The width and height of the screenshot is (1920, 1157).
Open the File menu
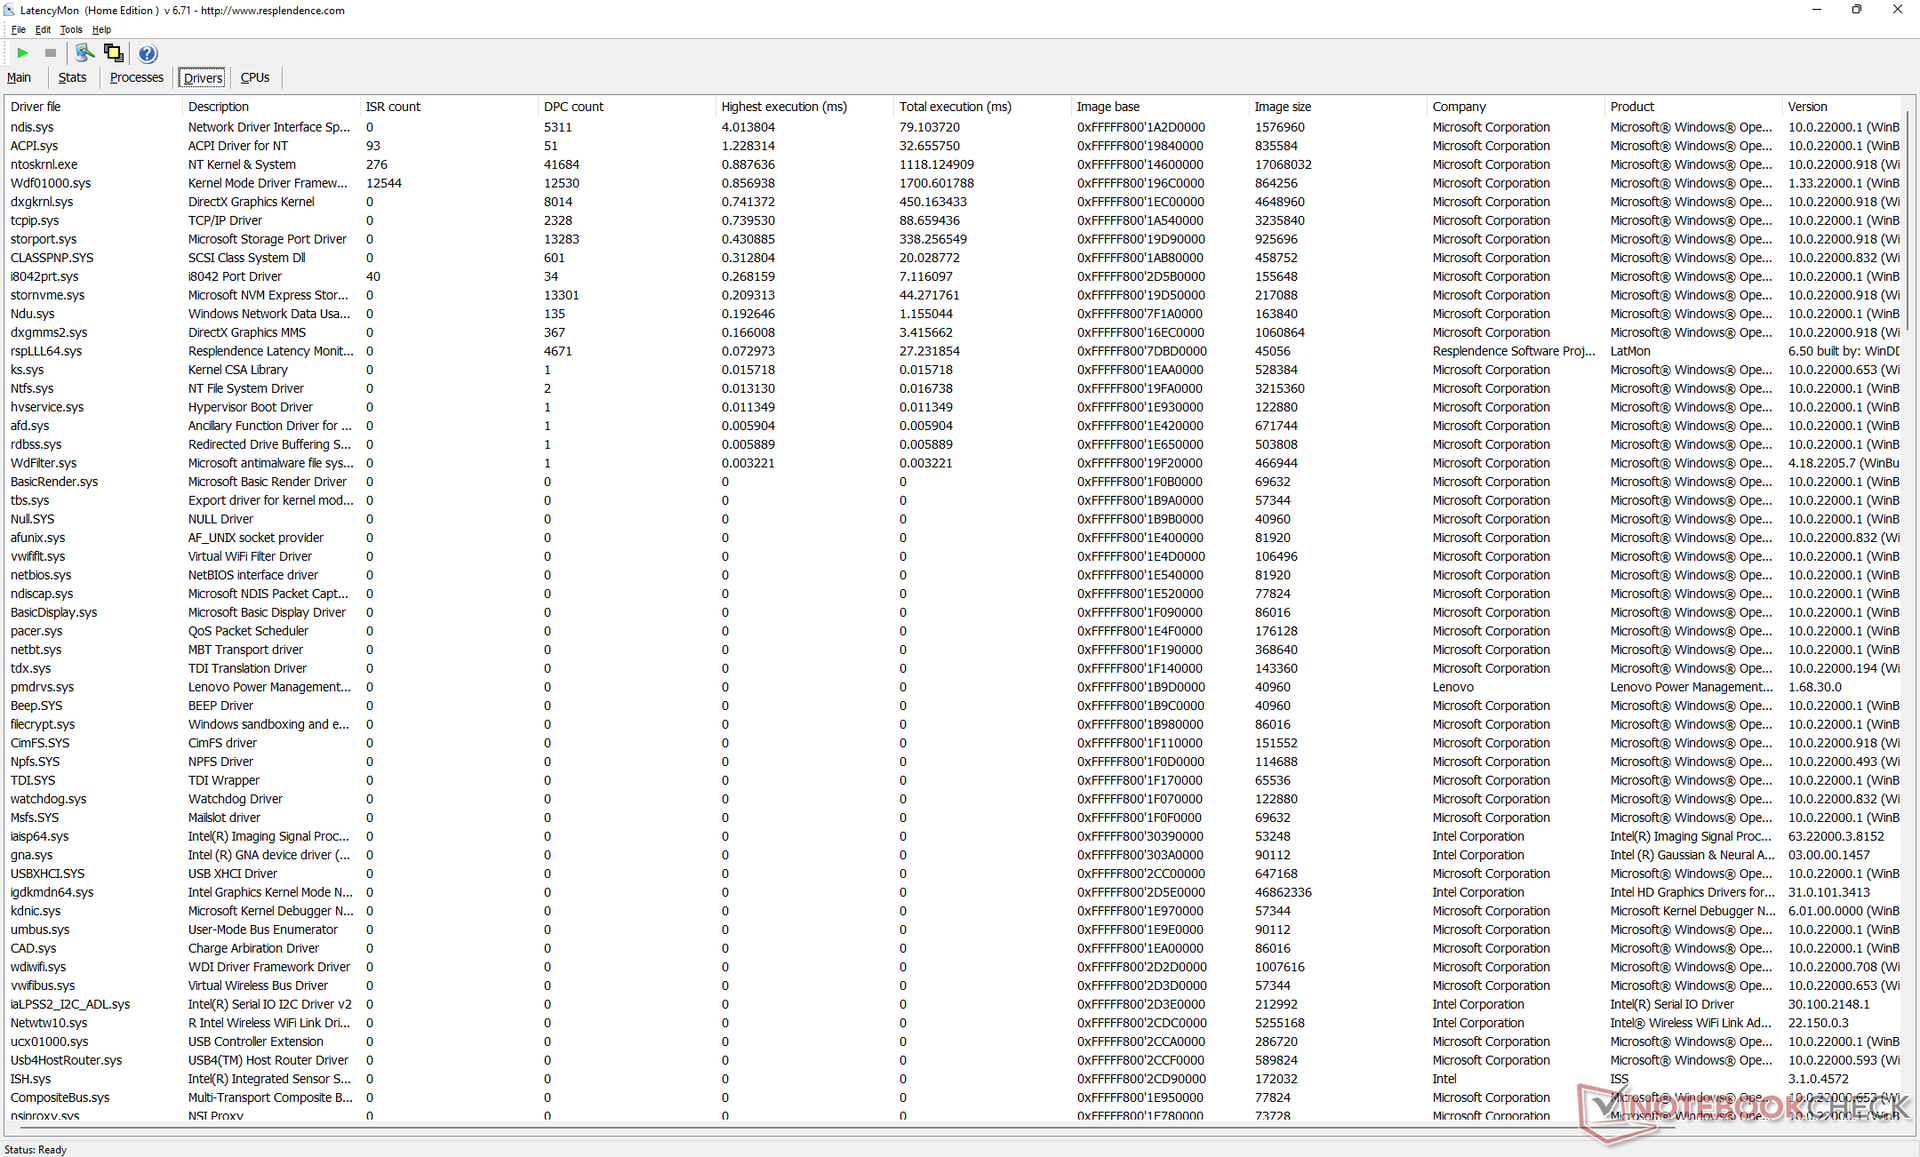18,29
